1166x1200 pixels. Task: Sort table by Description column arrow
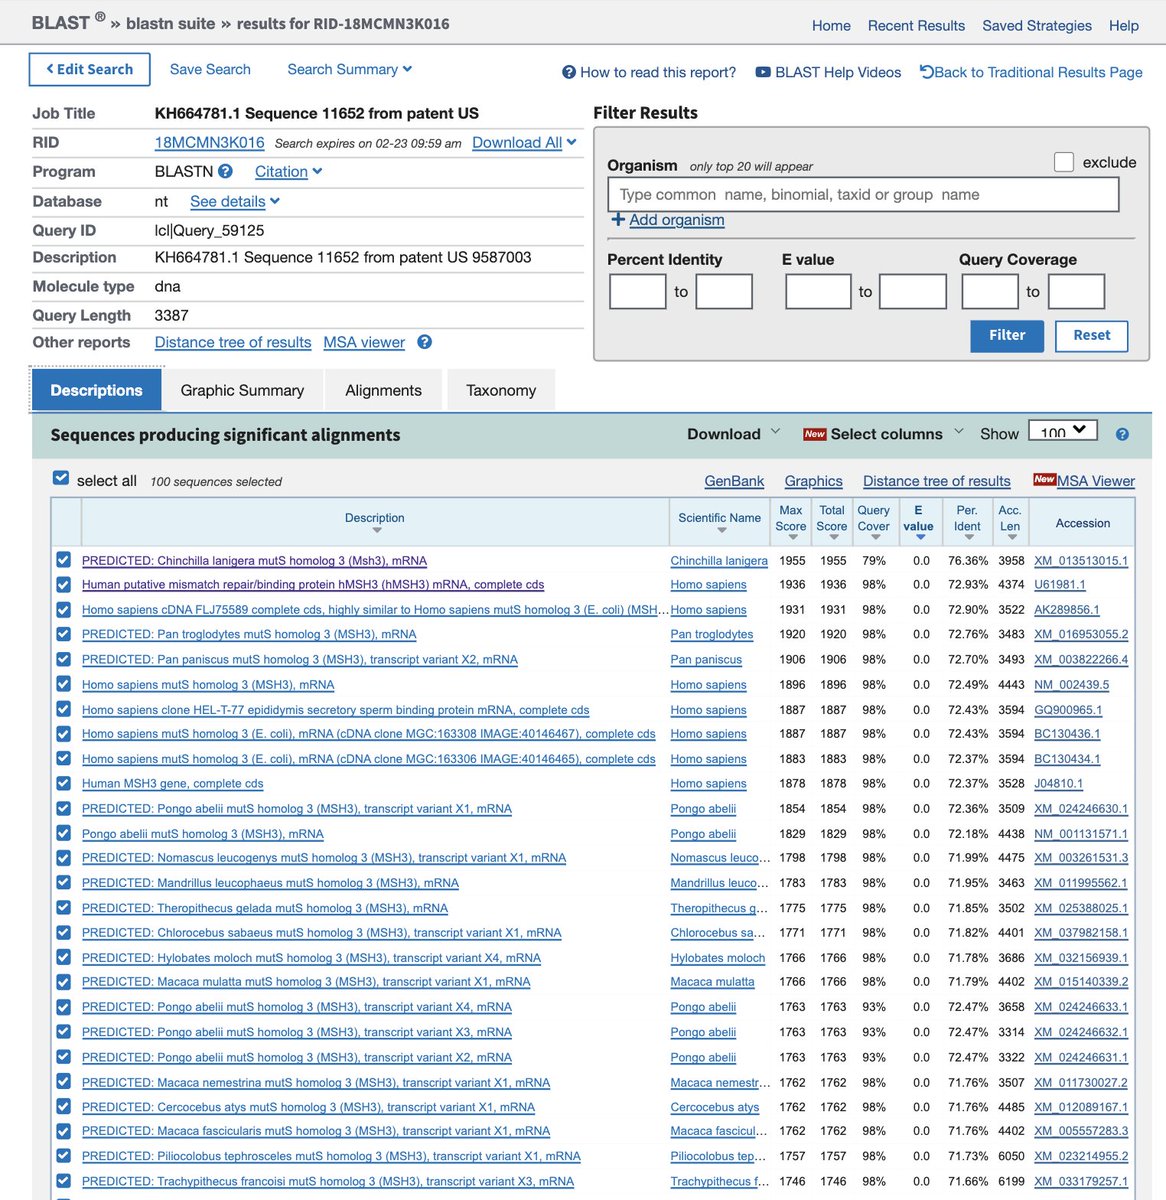point(375,531)
